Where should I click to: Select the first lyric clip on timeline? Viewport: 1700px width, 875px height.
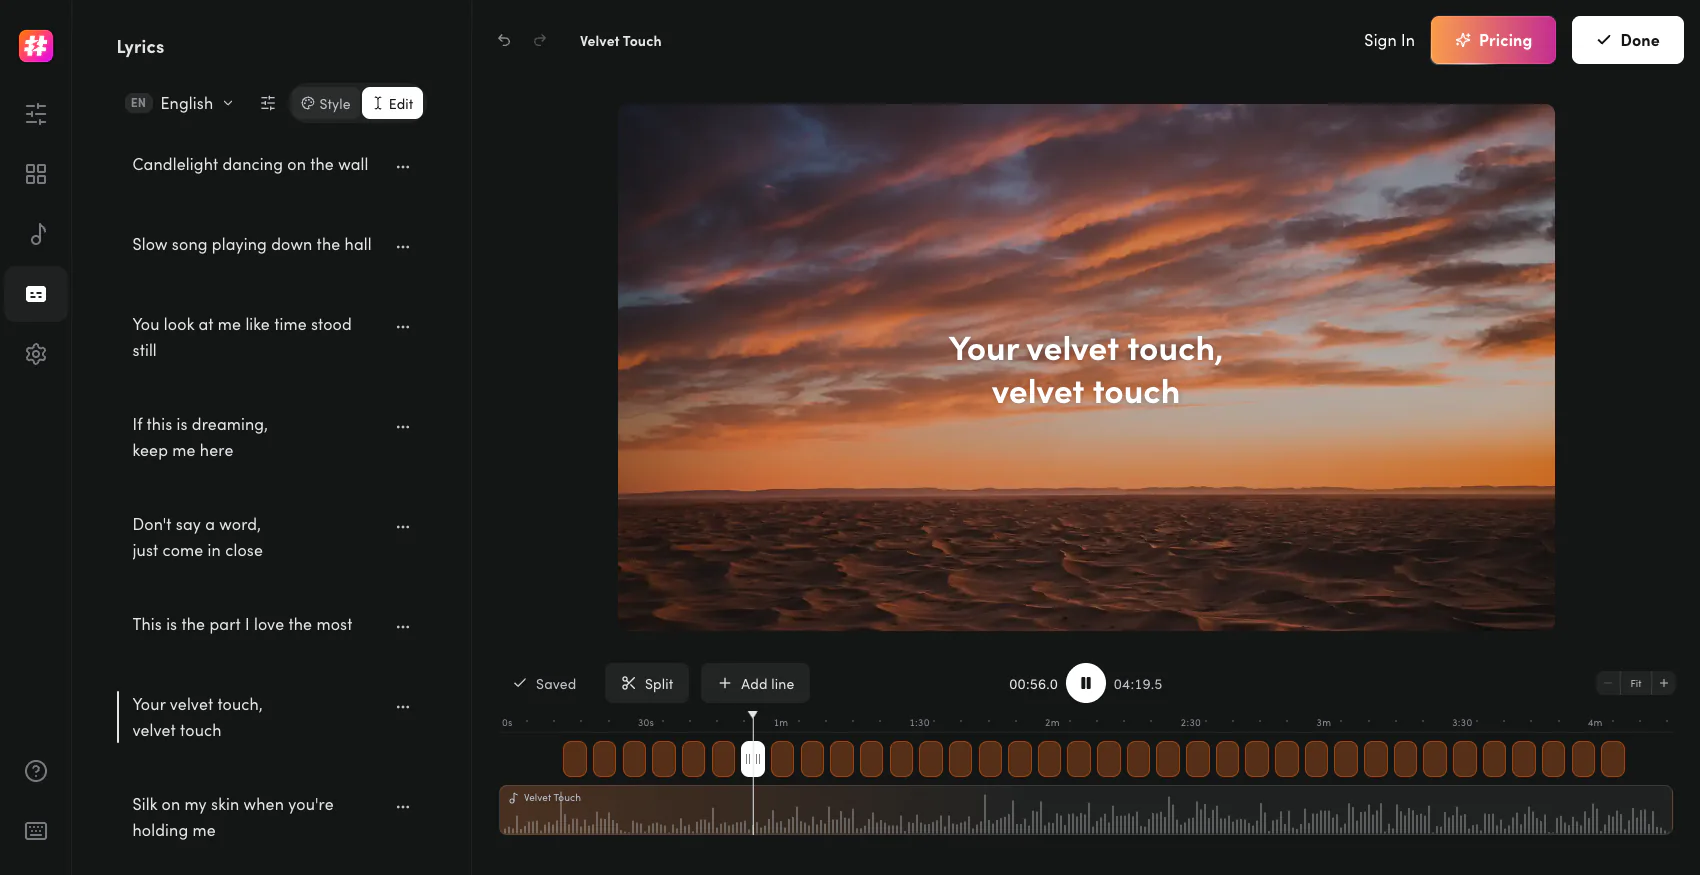[575, 759]
